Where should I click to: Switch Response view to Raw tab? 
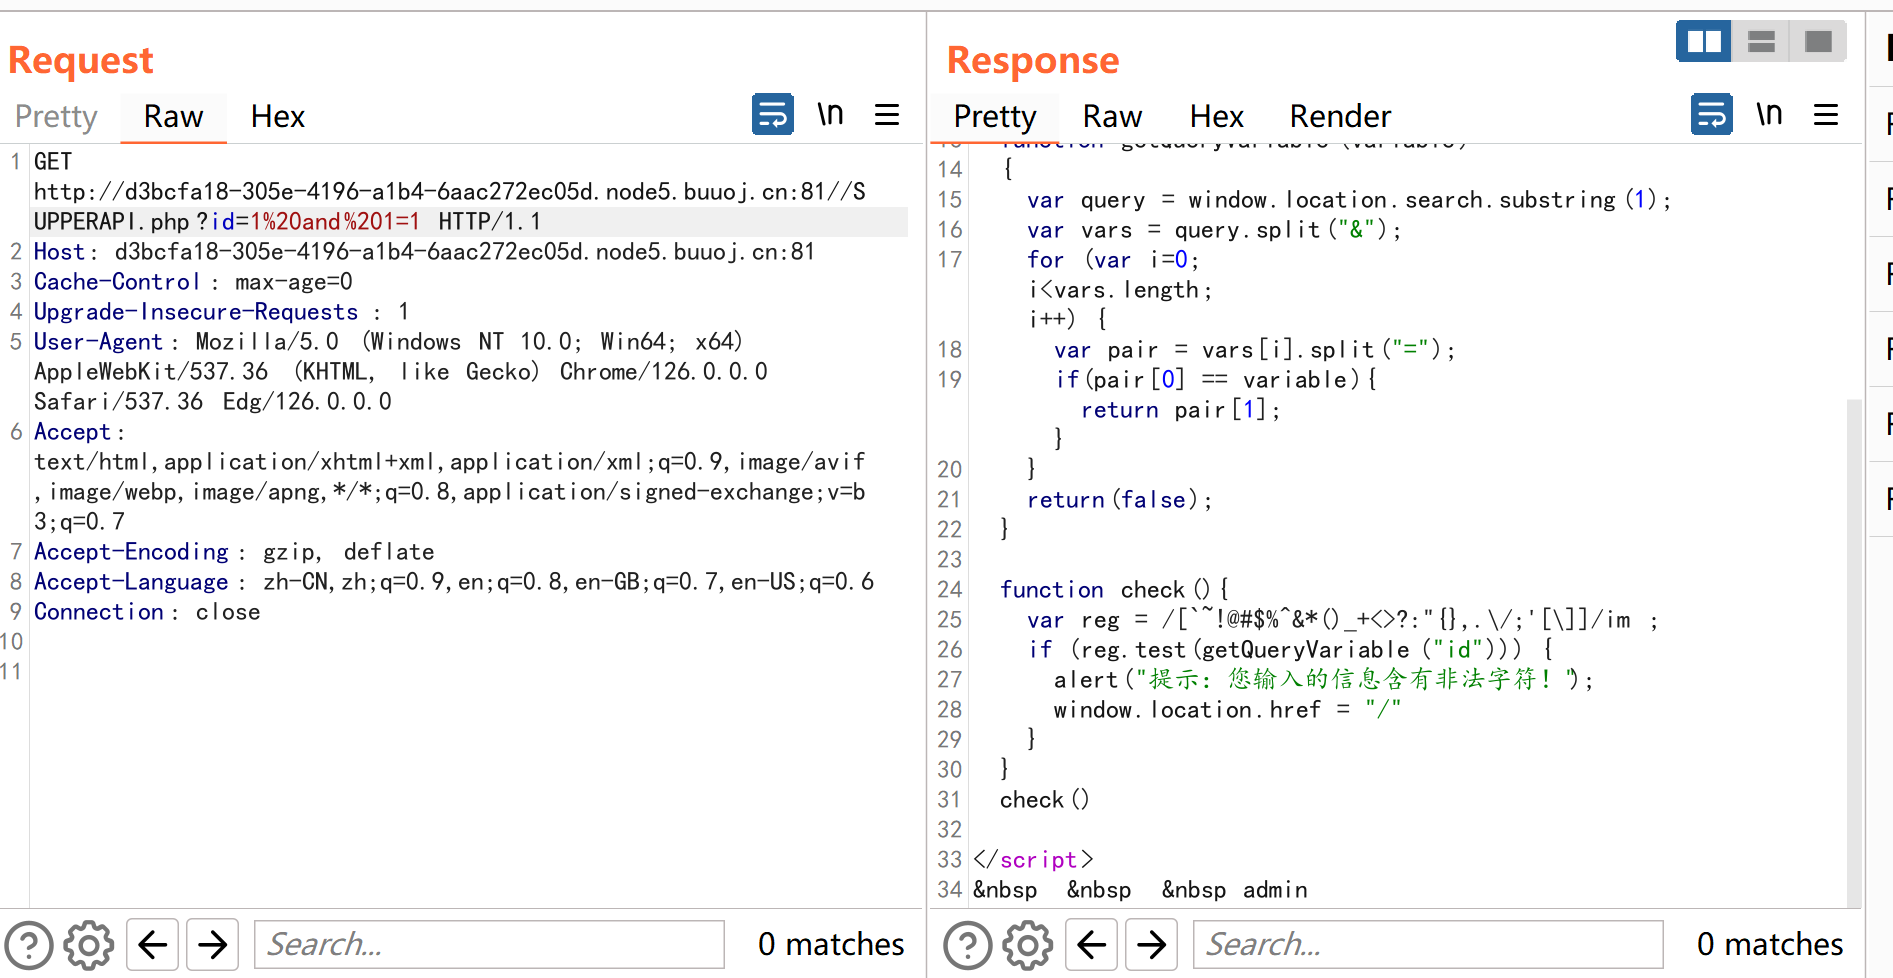coord(1112,117)
